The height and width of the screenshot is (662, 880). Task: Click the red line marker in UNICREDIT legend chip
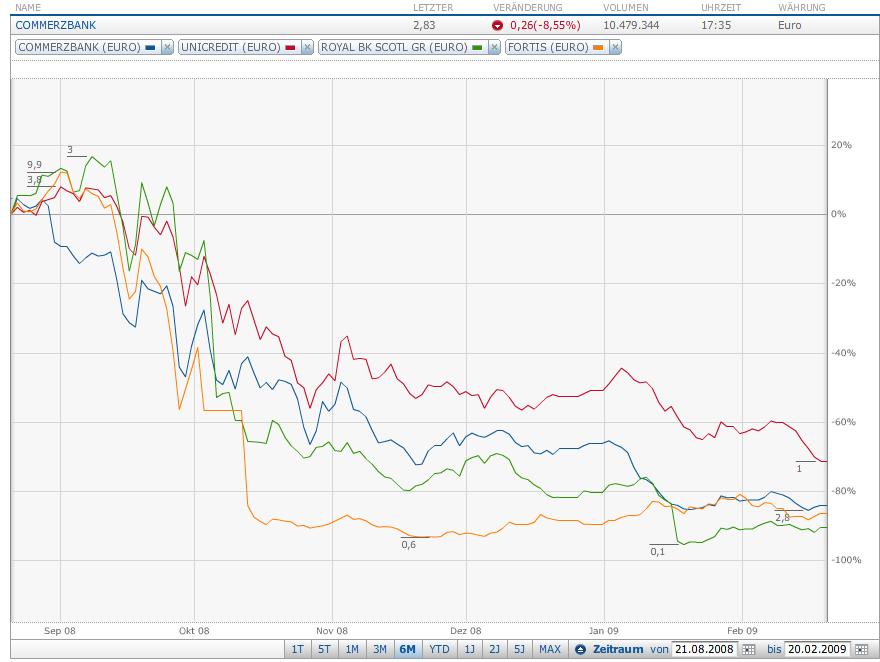click(x=287, y=47)
